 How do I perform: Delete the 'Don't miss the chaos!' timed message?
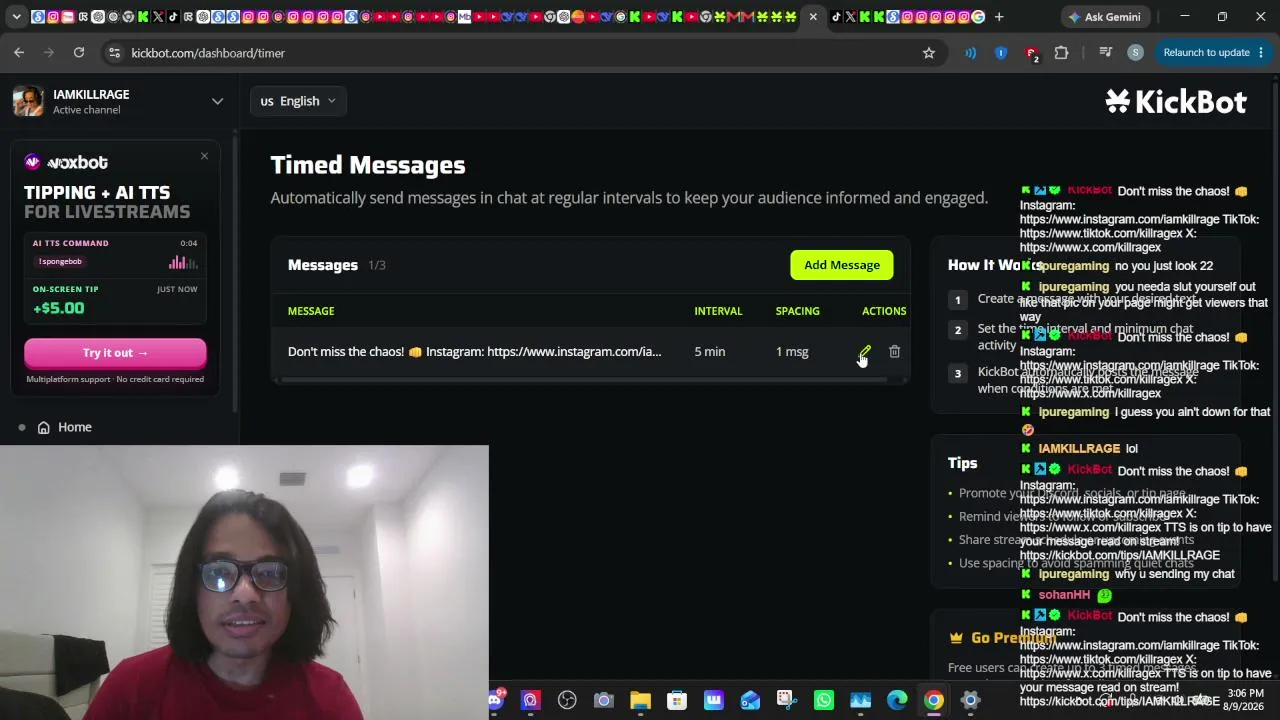(894, 352)
